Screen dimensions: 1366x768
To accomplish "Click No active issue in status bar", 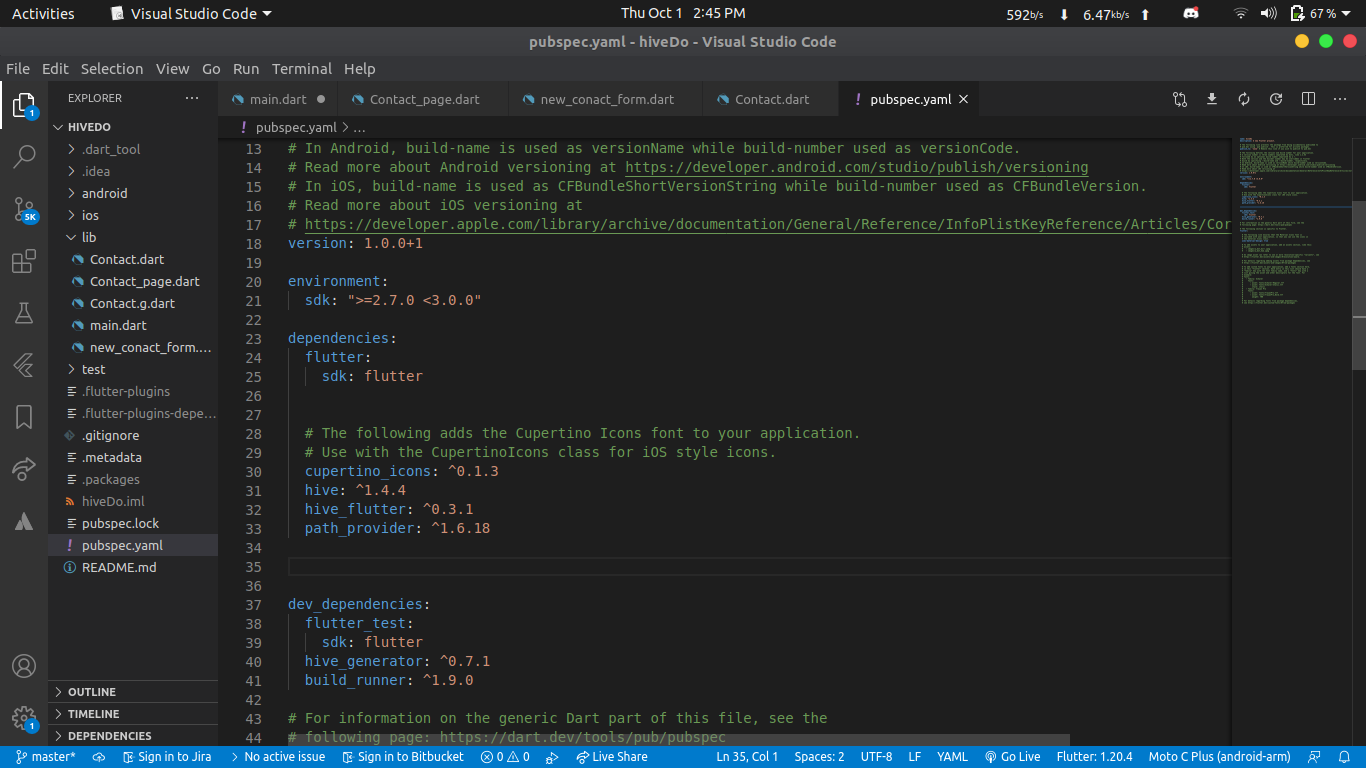I will 276,757.
